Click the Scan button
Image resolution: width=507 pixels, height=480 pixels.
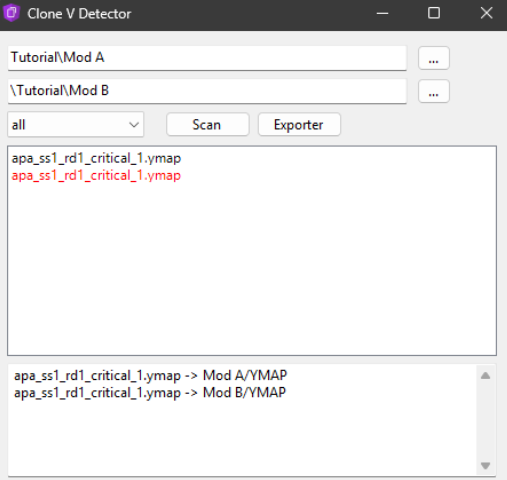pos(208,125)
